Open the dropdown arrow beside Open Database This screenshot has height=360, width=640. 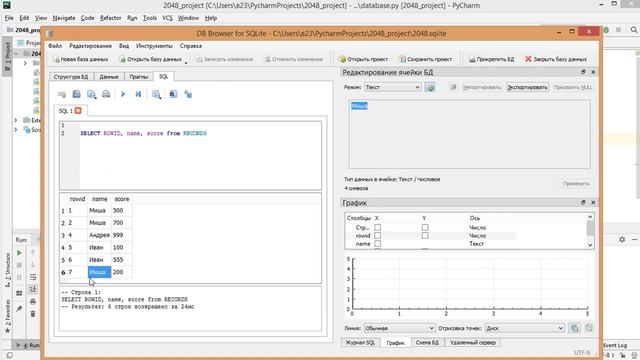(186, 62)
